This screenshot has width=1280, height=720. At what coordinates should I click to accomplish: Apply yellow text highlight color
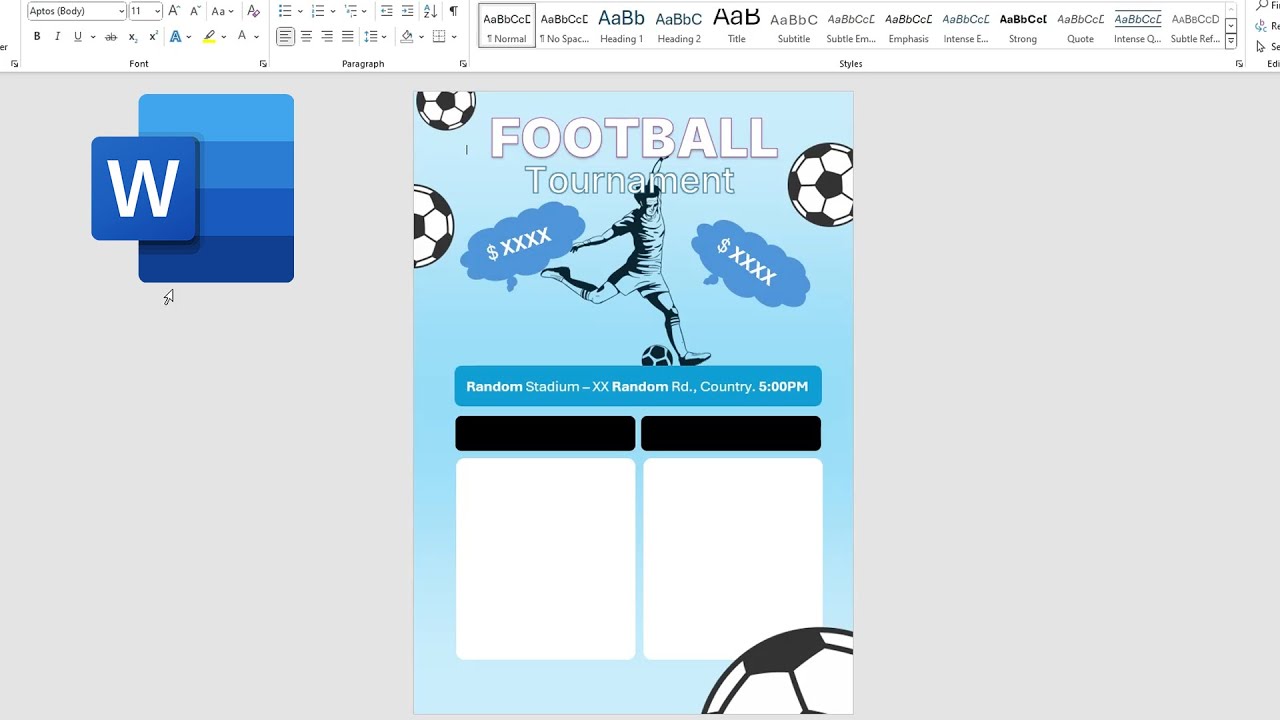pyautogui.click(x=209, y=37)
